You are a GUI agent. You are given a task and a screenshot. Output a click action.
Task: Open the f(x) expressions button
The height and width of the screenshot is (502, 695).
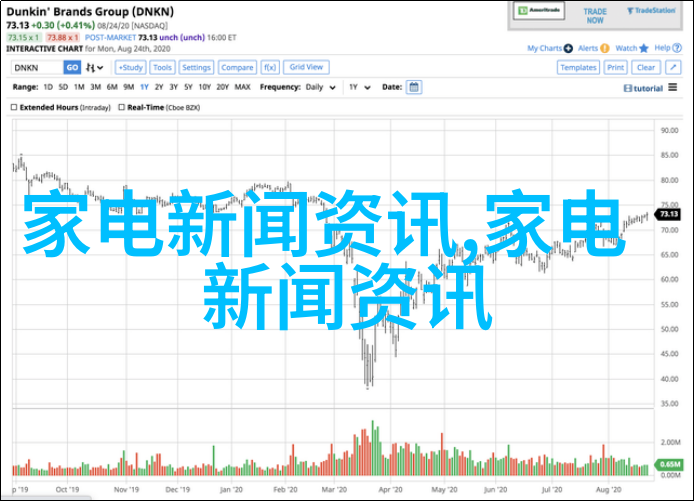pos(269,67)
